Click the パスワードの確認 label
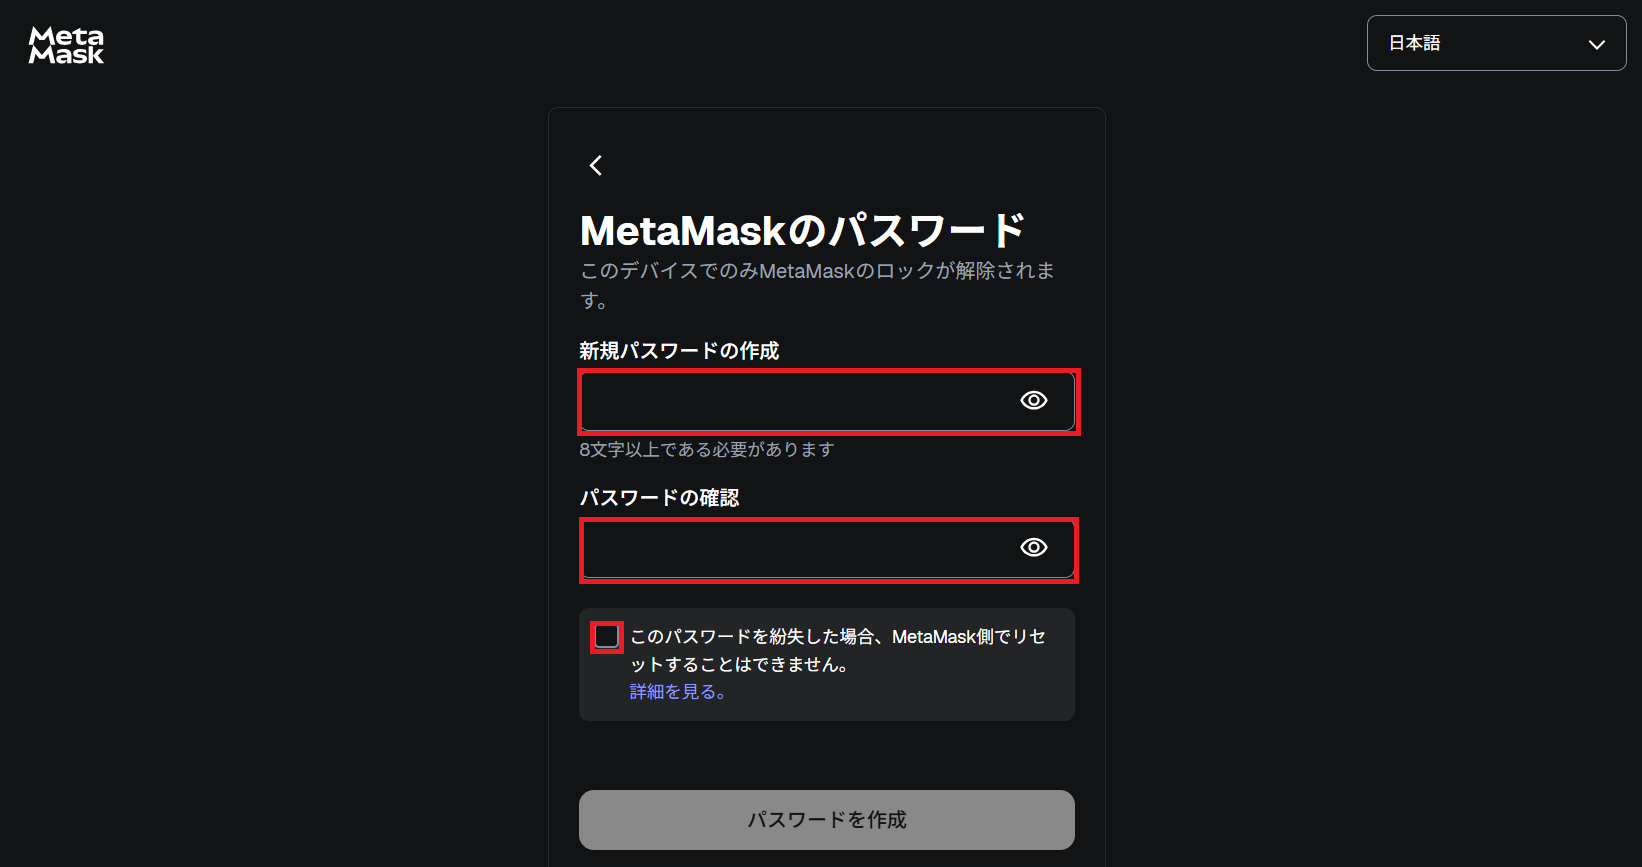Viewport: 1642px width, 867px height. point(659,498)
